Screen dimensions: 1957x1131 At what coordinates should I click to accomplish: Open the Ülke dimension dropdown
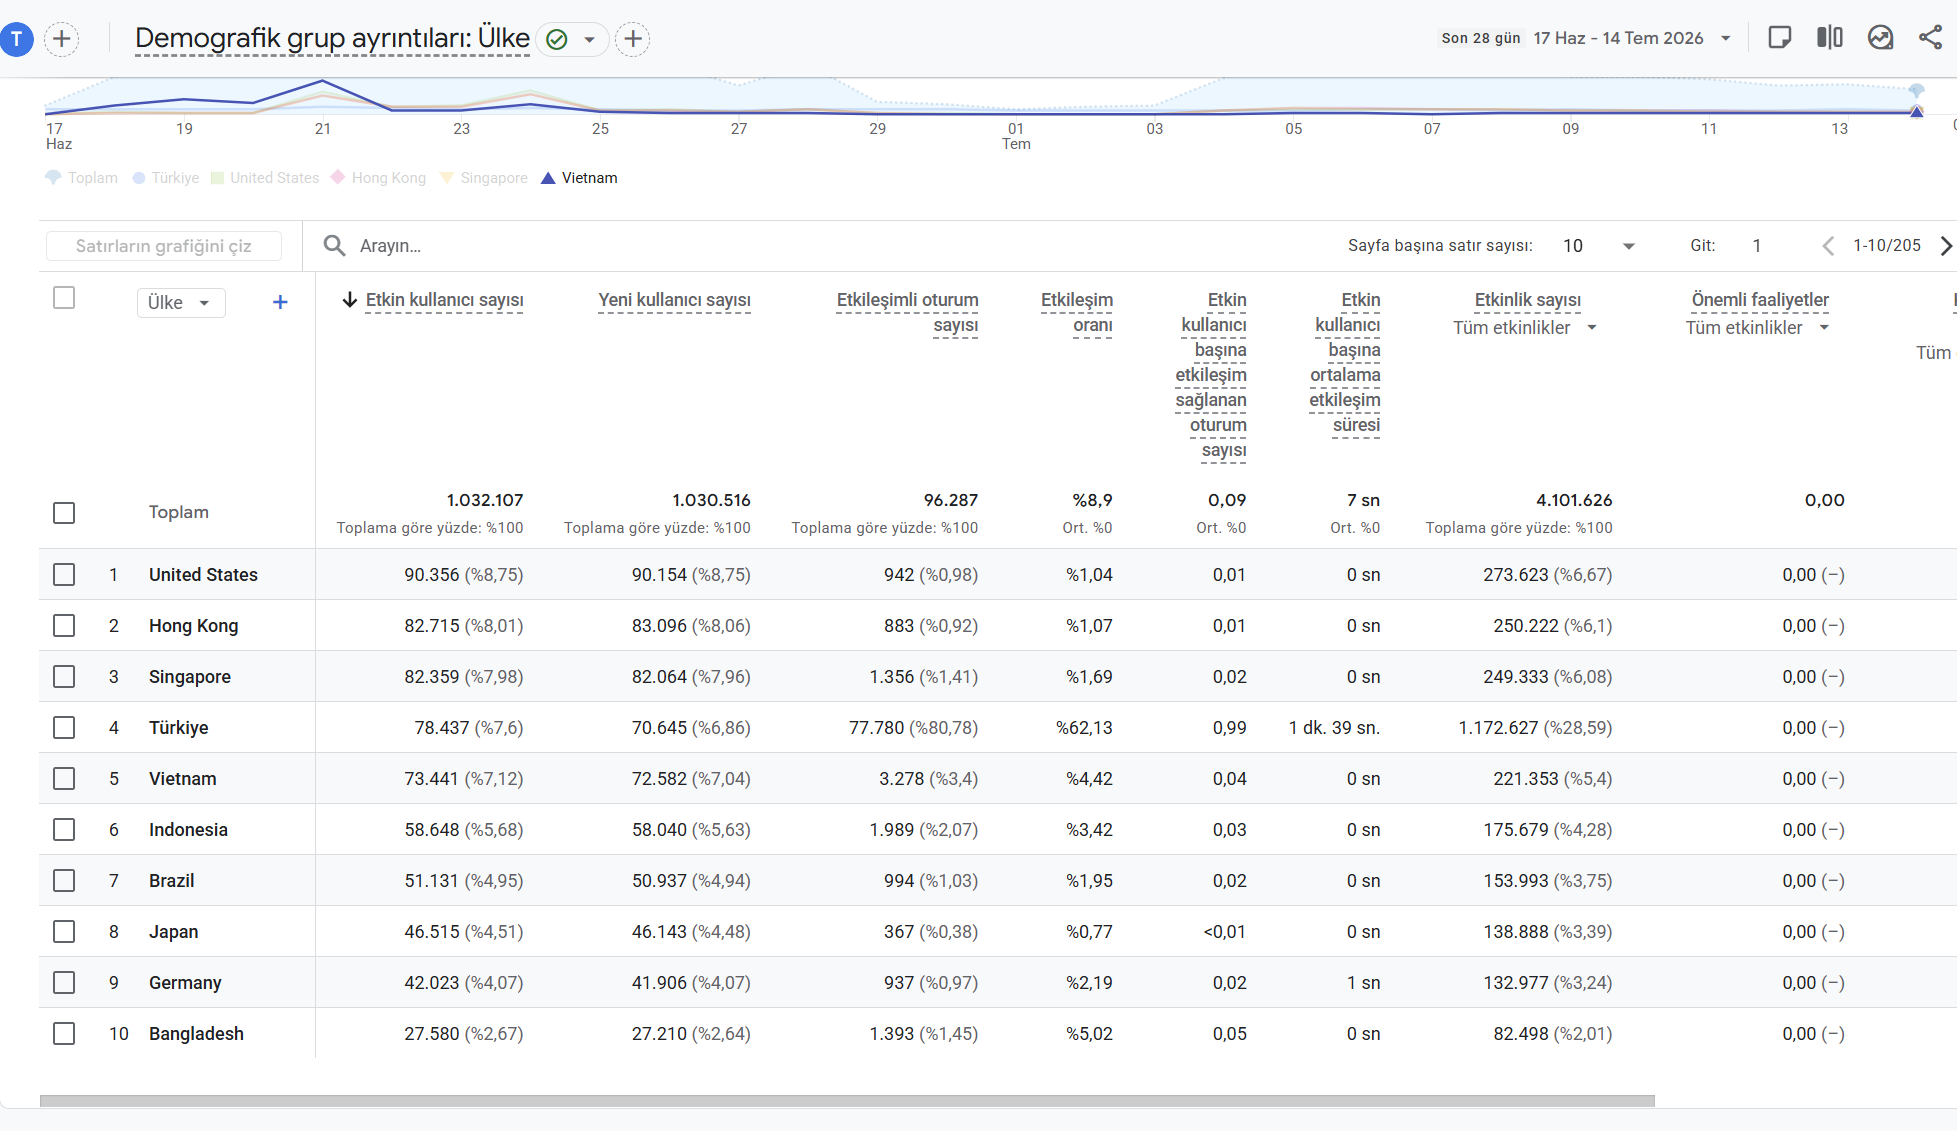(x=181, y=303)
